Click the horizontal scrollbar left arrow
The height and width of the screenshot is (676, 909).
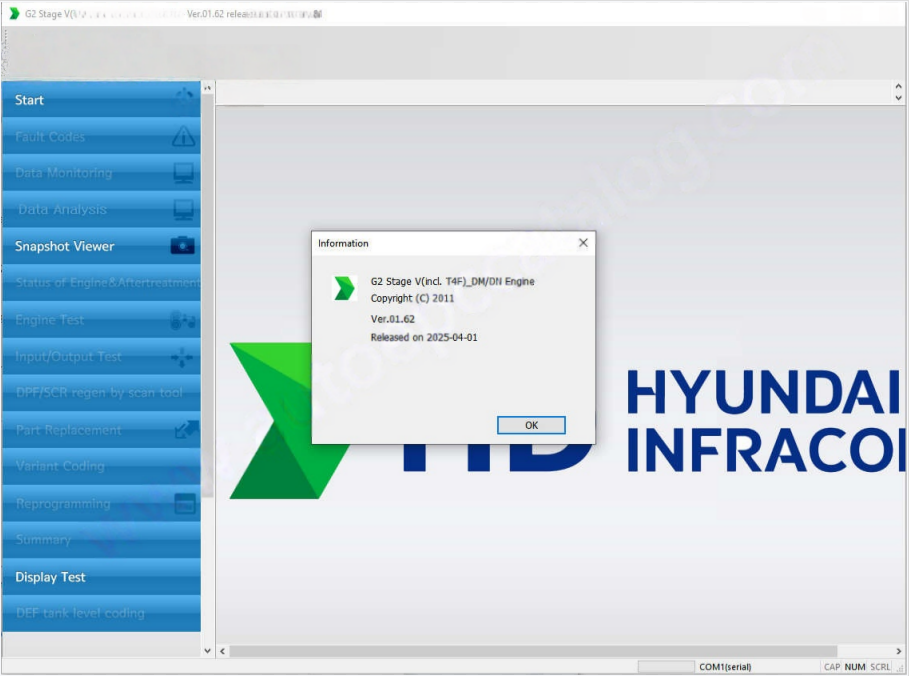pos(223,651)
